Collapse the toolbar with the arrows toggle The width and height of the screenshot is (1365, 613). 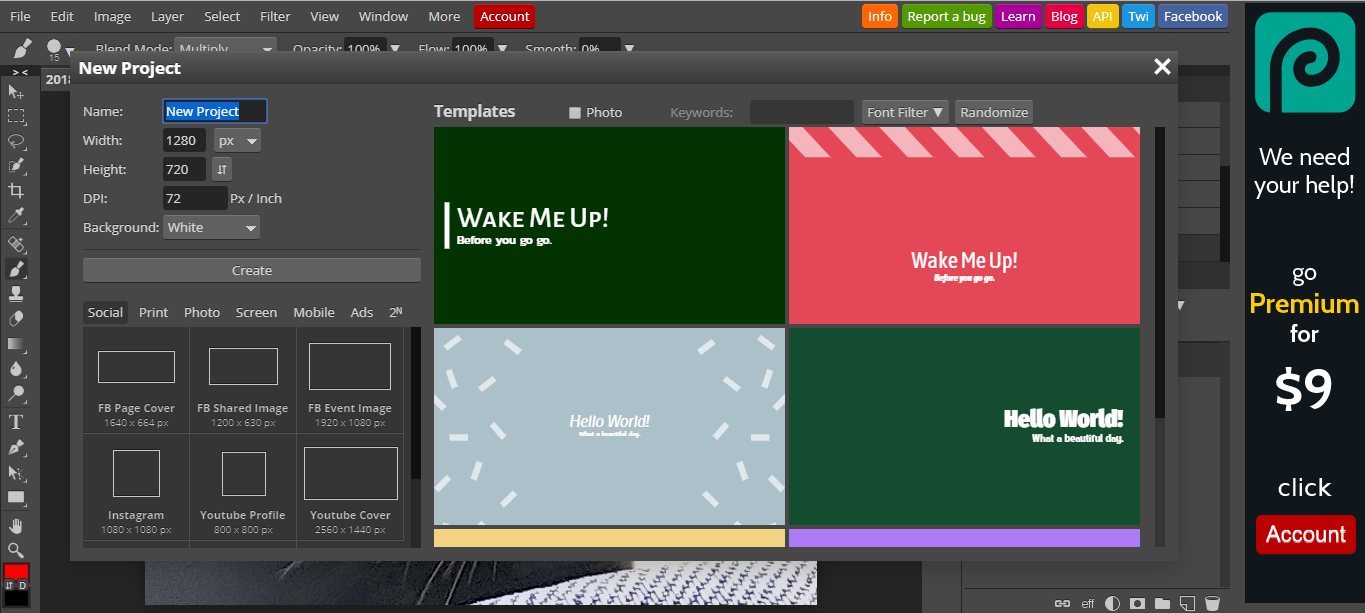[20, 73]
